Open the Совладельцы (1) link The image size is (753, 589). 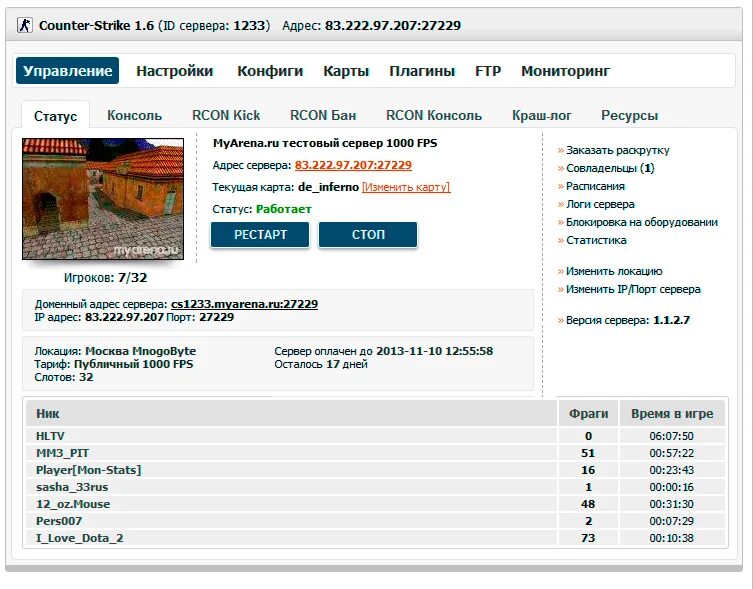pyautogui.click(x=610, y=168)
